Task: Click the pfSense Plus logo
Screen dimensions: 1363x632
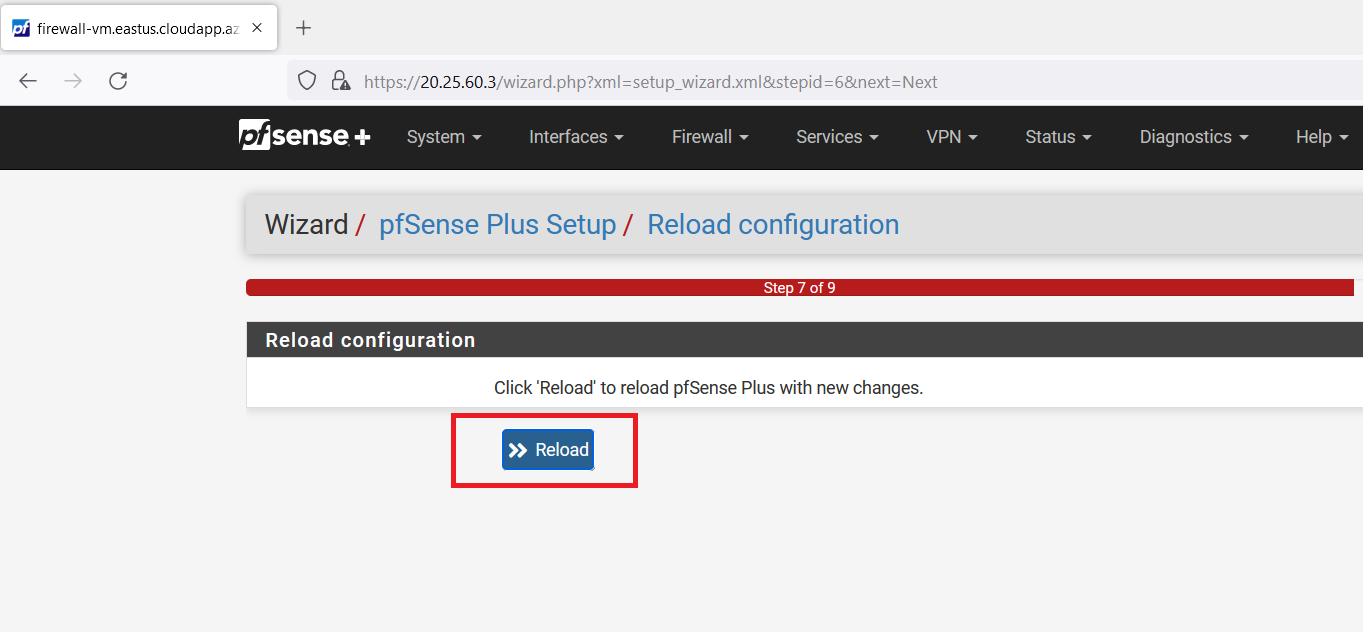Action: [304, 136]
